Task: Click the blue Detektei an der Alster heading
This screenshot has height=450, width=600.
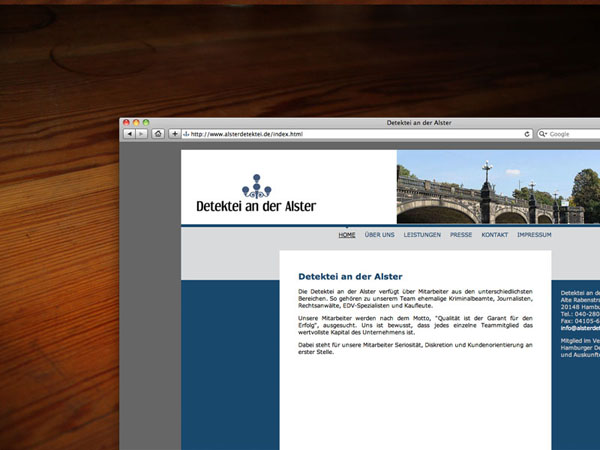Action: tap(350, 276)
